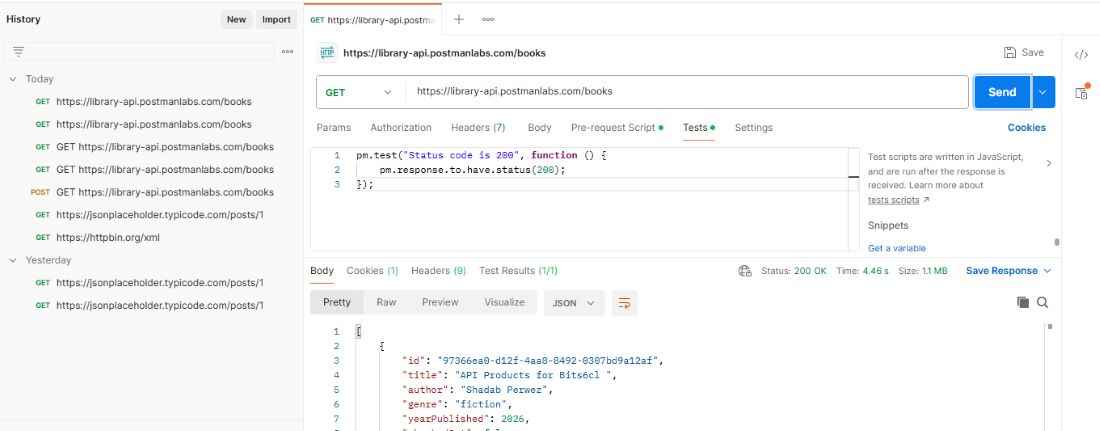Open the response Cookies (1) tab
Screen dimensions: 1100x431
point(373,271)
